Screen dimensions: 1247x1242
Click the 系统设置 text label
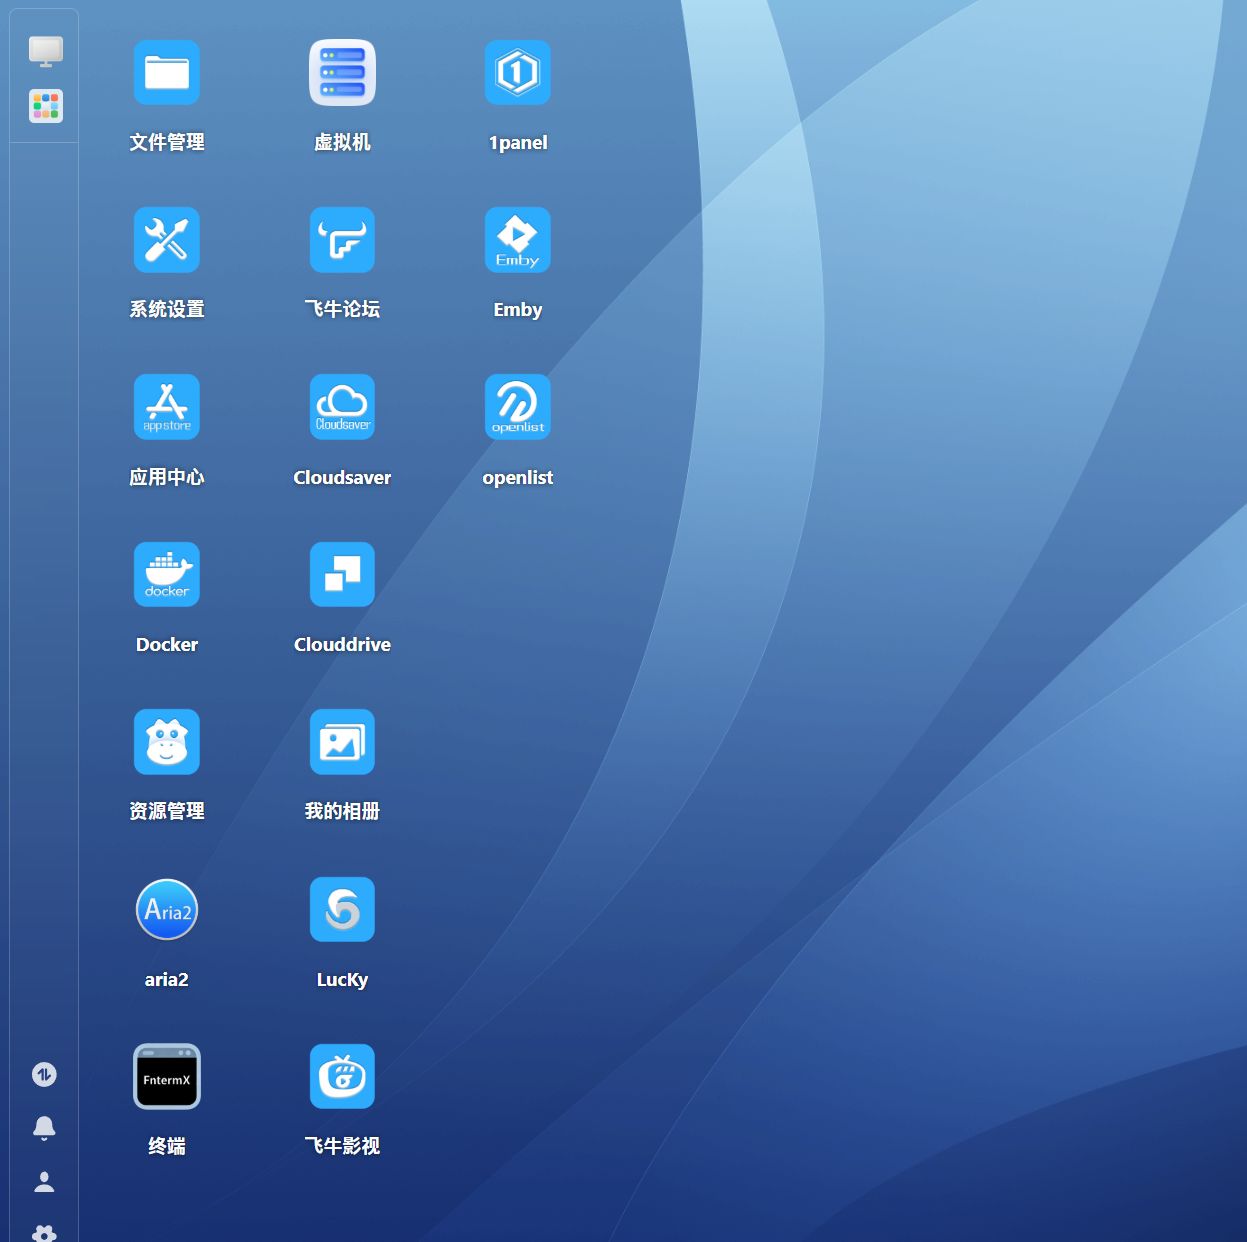[x=167, y=309]
